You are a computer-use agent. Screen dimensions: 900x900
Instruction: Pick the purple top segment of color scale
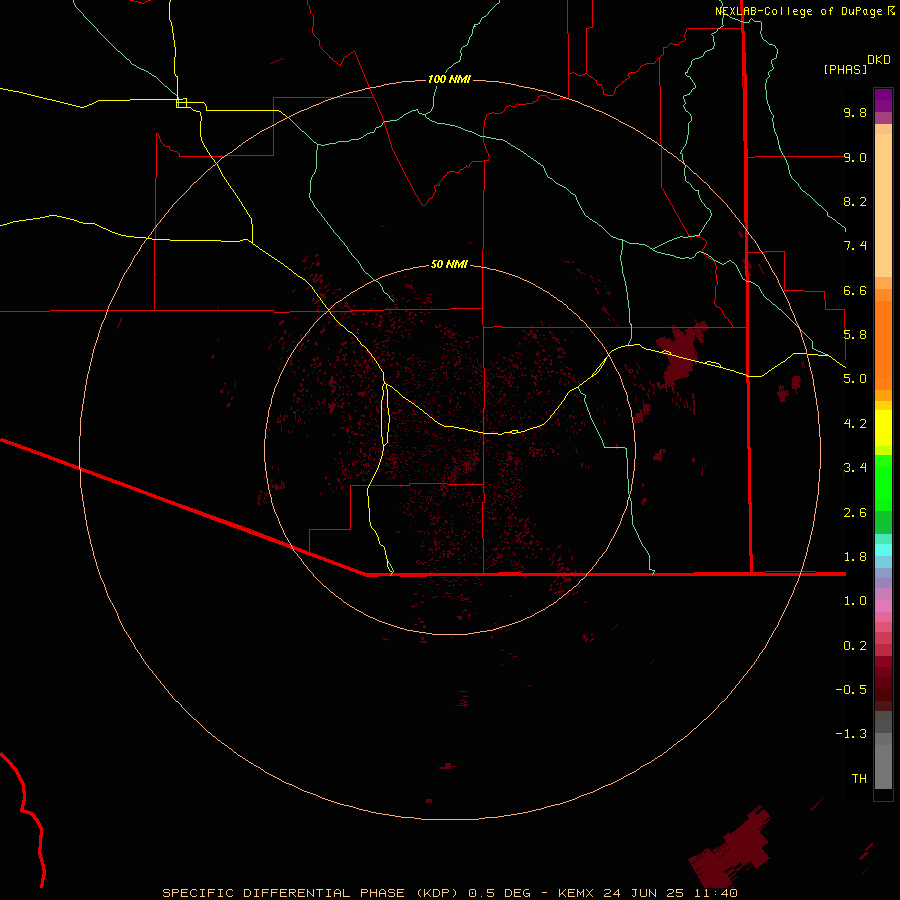point(883,100)
